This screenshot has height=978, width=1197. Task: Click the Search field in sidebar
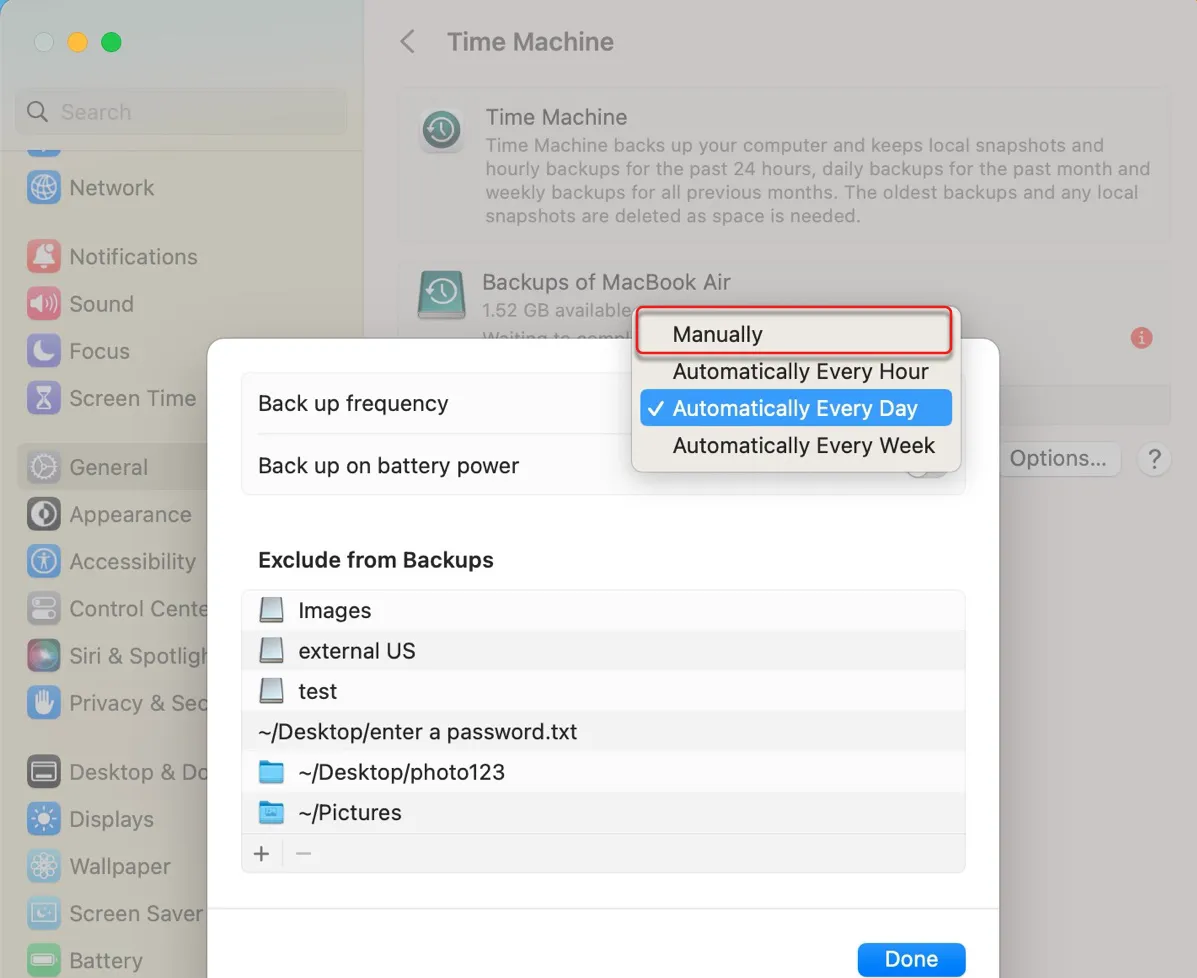pyautogui.click(x=181, y=111)
